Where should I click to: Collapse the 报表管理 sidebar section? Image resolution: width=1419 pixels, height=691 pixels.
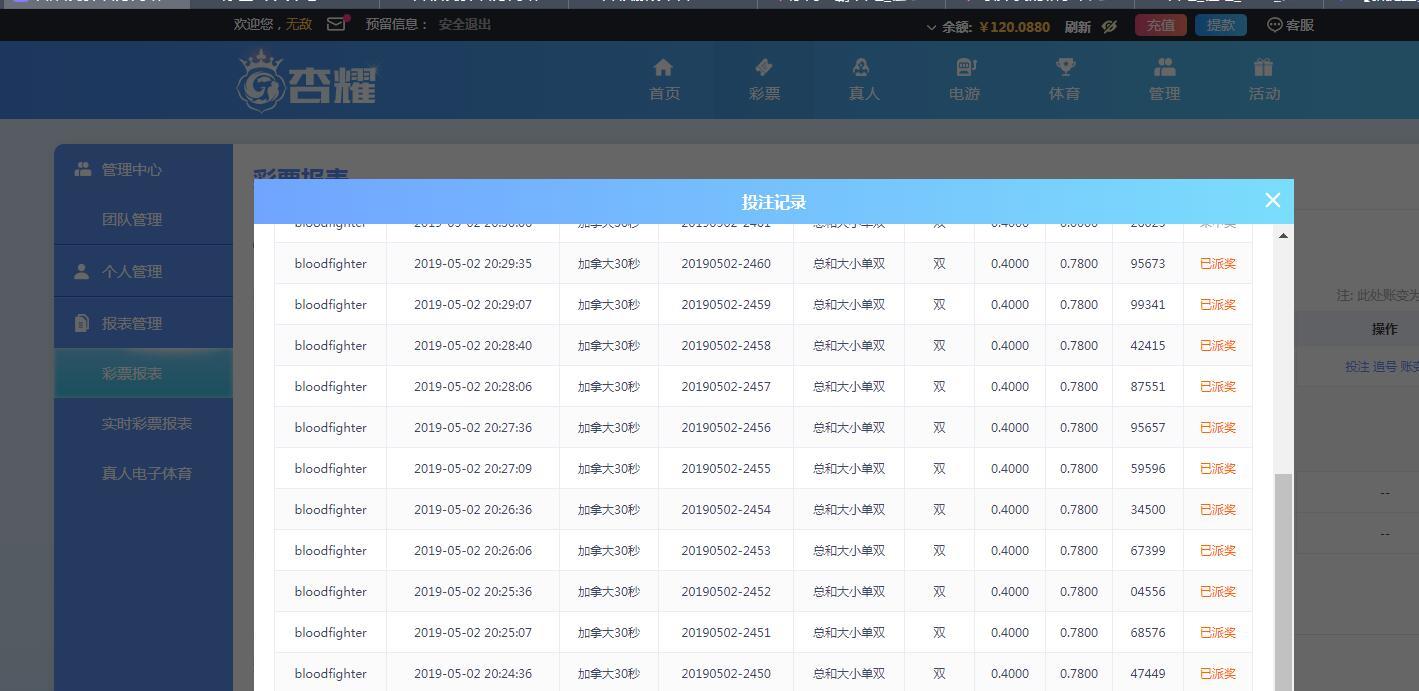click(131, 323)
